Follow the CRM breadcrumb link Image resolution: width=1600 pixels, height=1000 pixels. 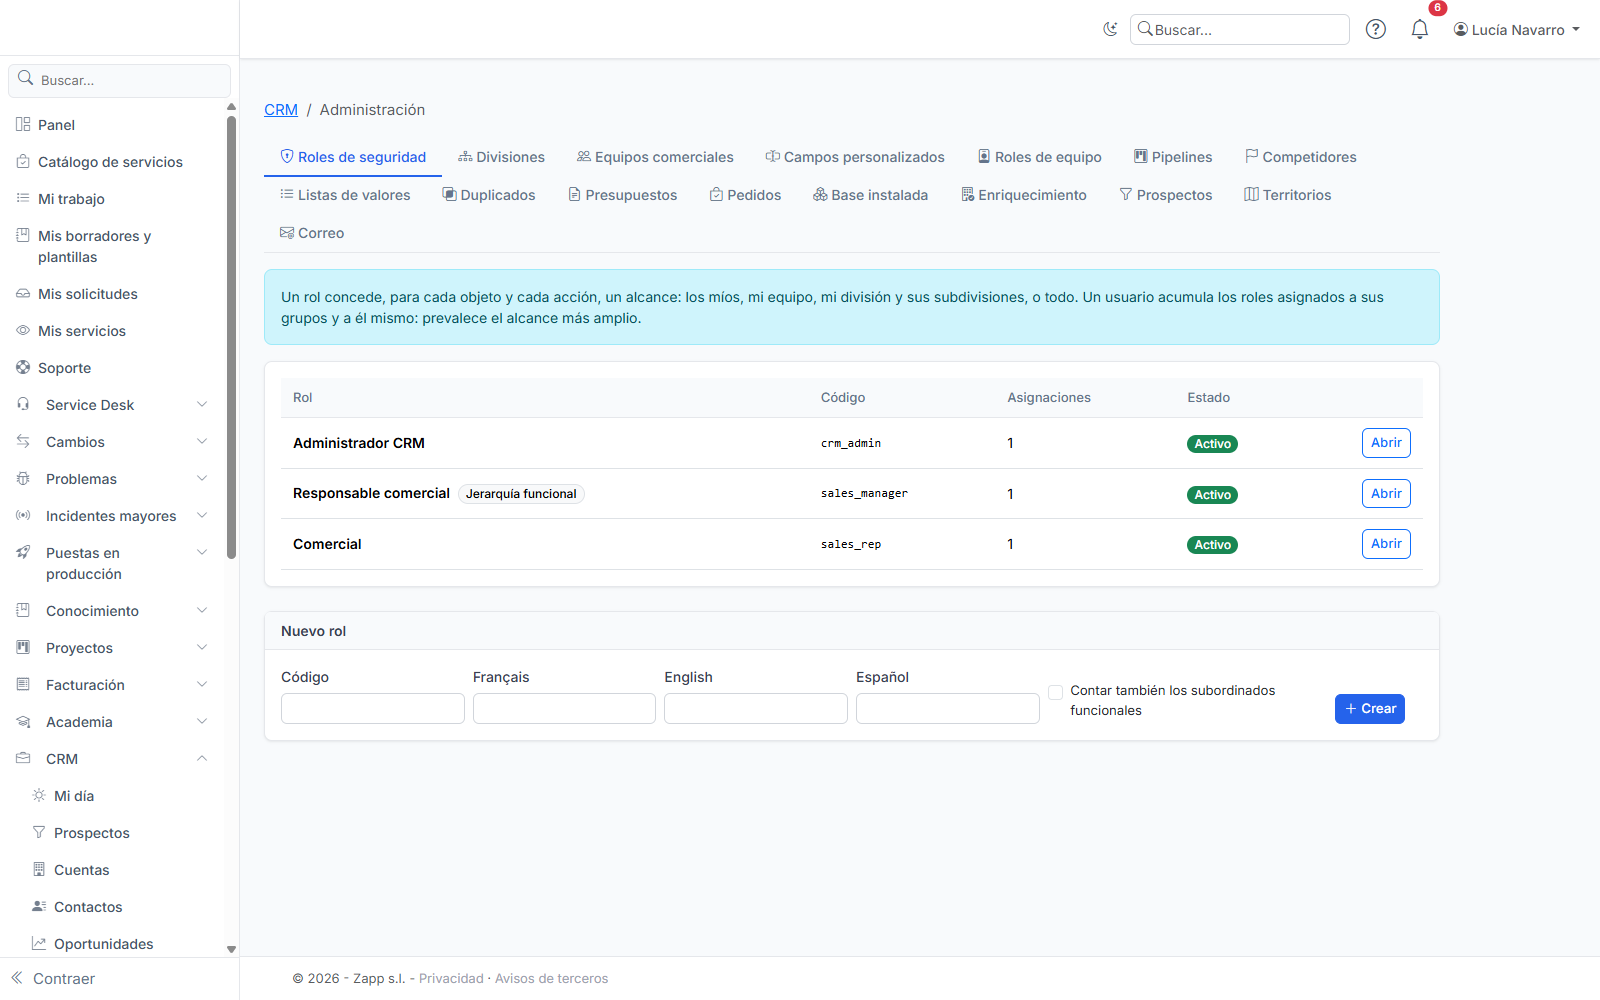click(281, 110)
